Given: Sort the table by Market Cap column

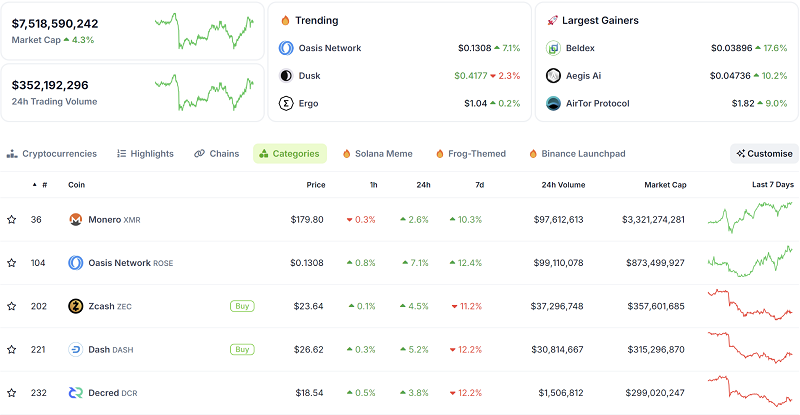Looking at the screenshot, I should coord(664,185).
